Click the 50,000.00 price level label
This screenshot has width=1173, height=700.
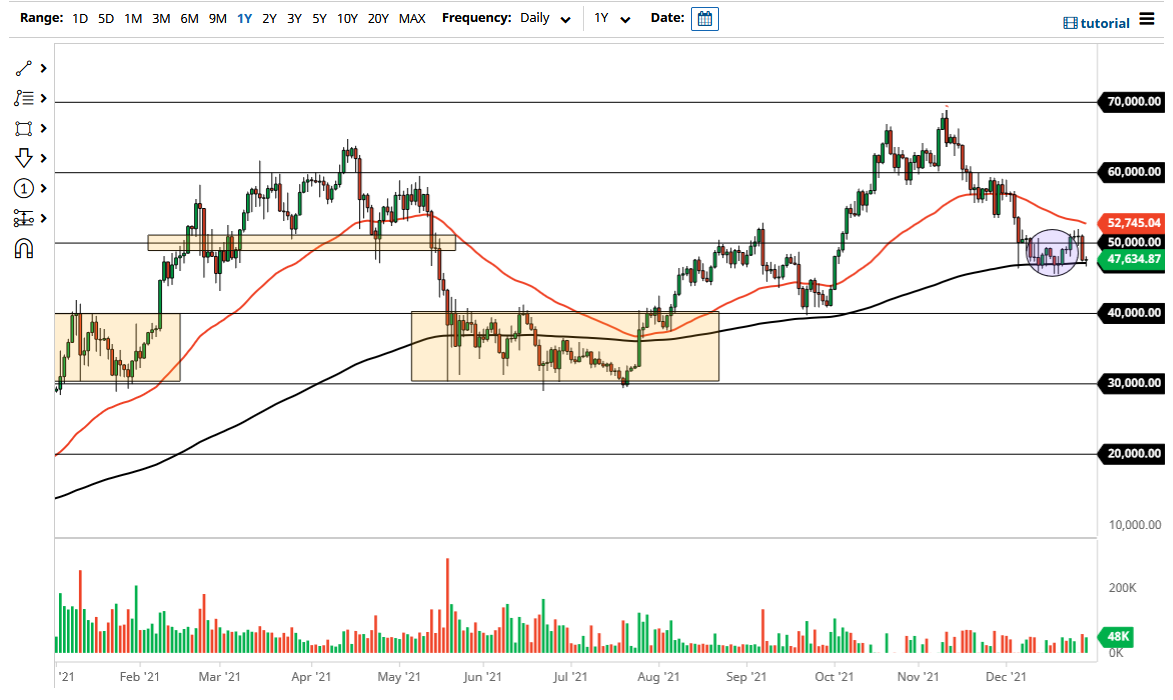click(x=1132, y=242)
